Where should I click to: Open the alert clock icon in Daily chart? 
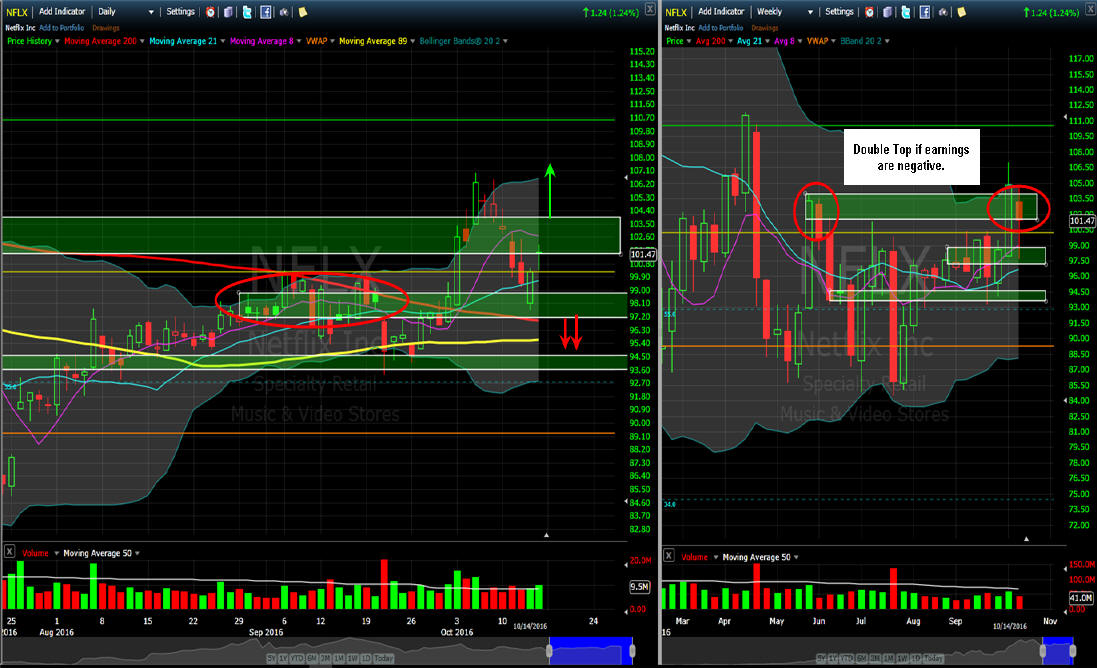click(x=210, y=12)
